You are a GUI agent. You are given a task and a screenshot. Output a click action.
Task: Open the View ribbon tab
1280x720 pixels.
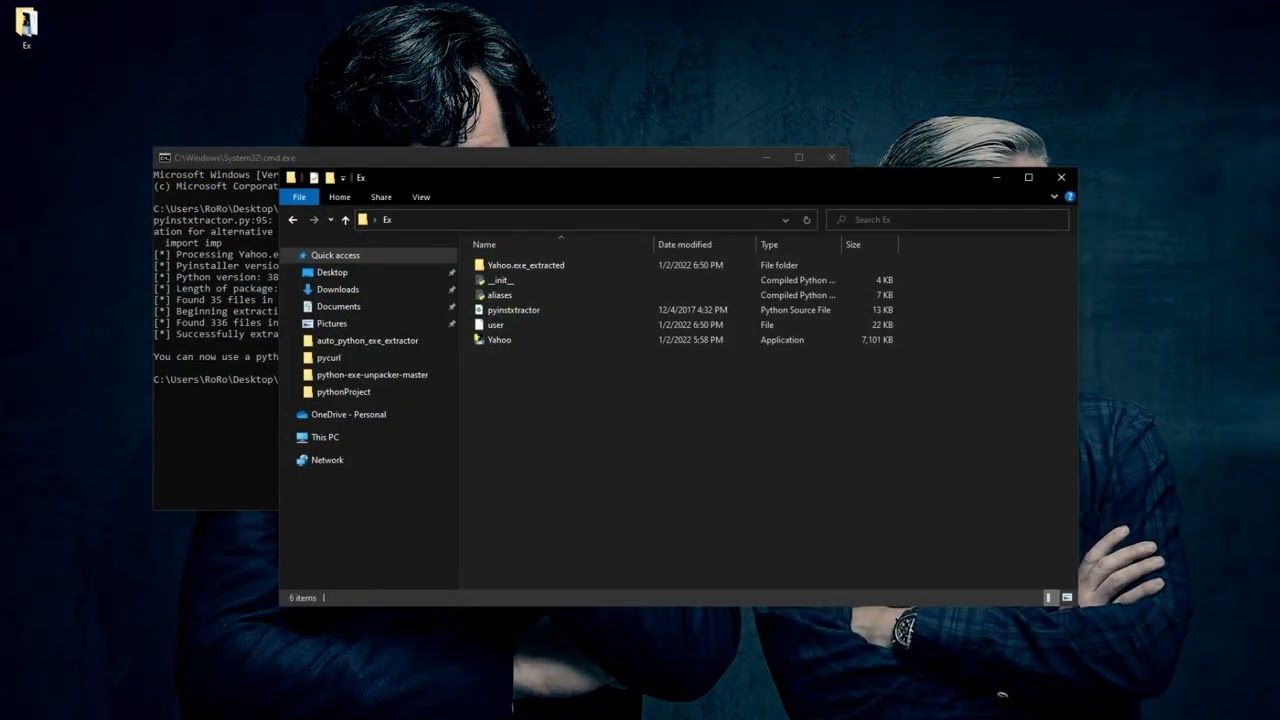pos(421,197)
